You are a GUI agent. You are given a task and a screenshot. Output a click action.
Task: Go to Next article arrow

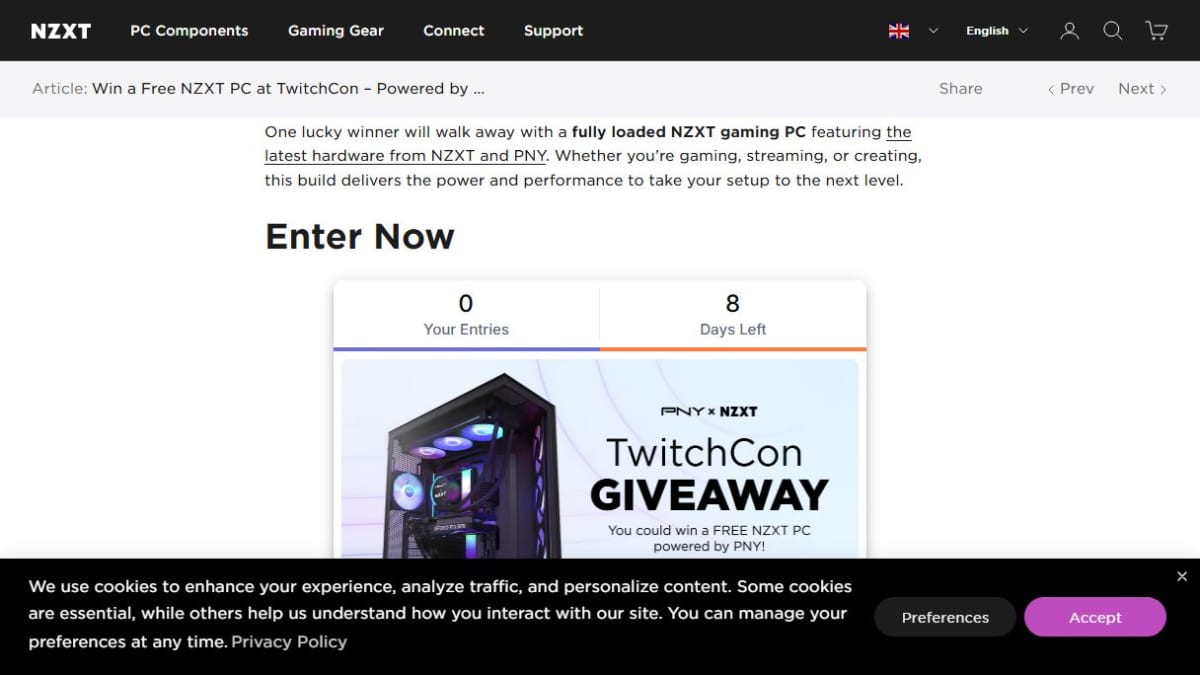(1142, 88)
